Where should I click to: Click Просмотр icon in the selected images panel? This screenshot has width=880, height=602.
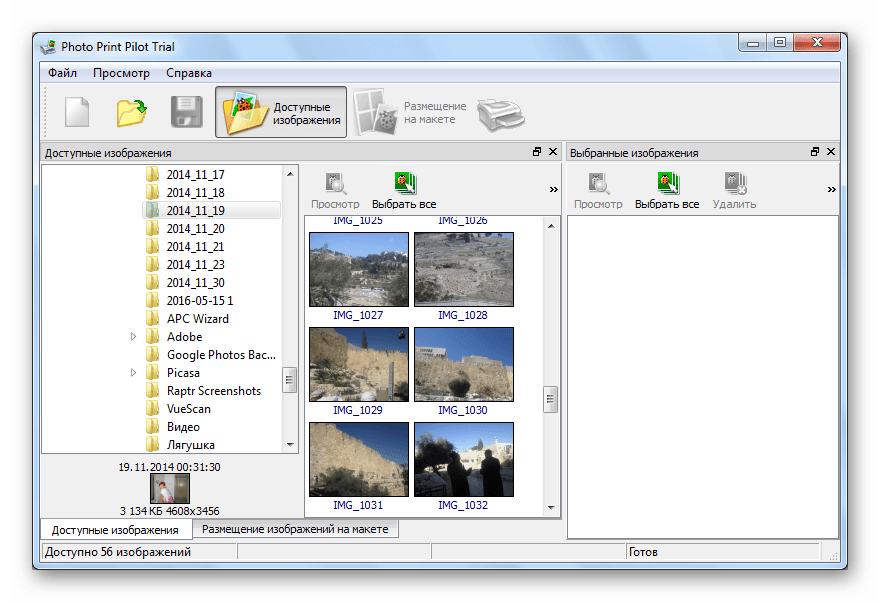[598, 191]
